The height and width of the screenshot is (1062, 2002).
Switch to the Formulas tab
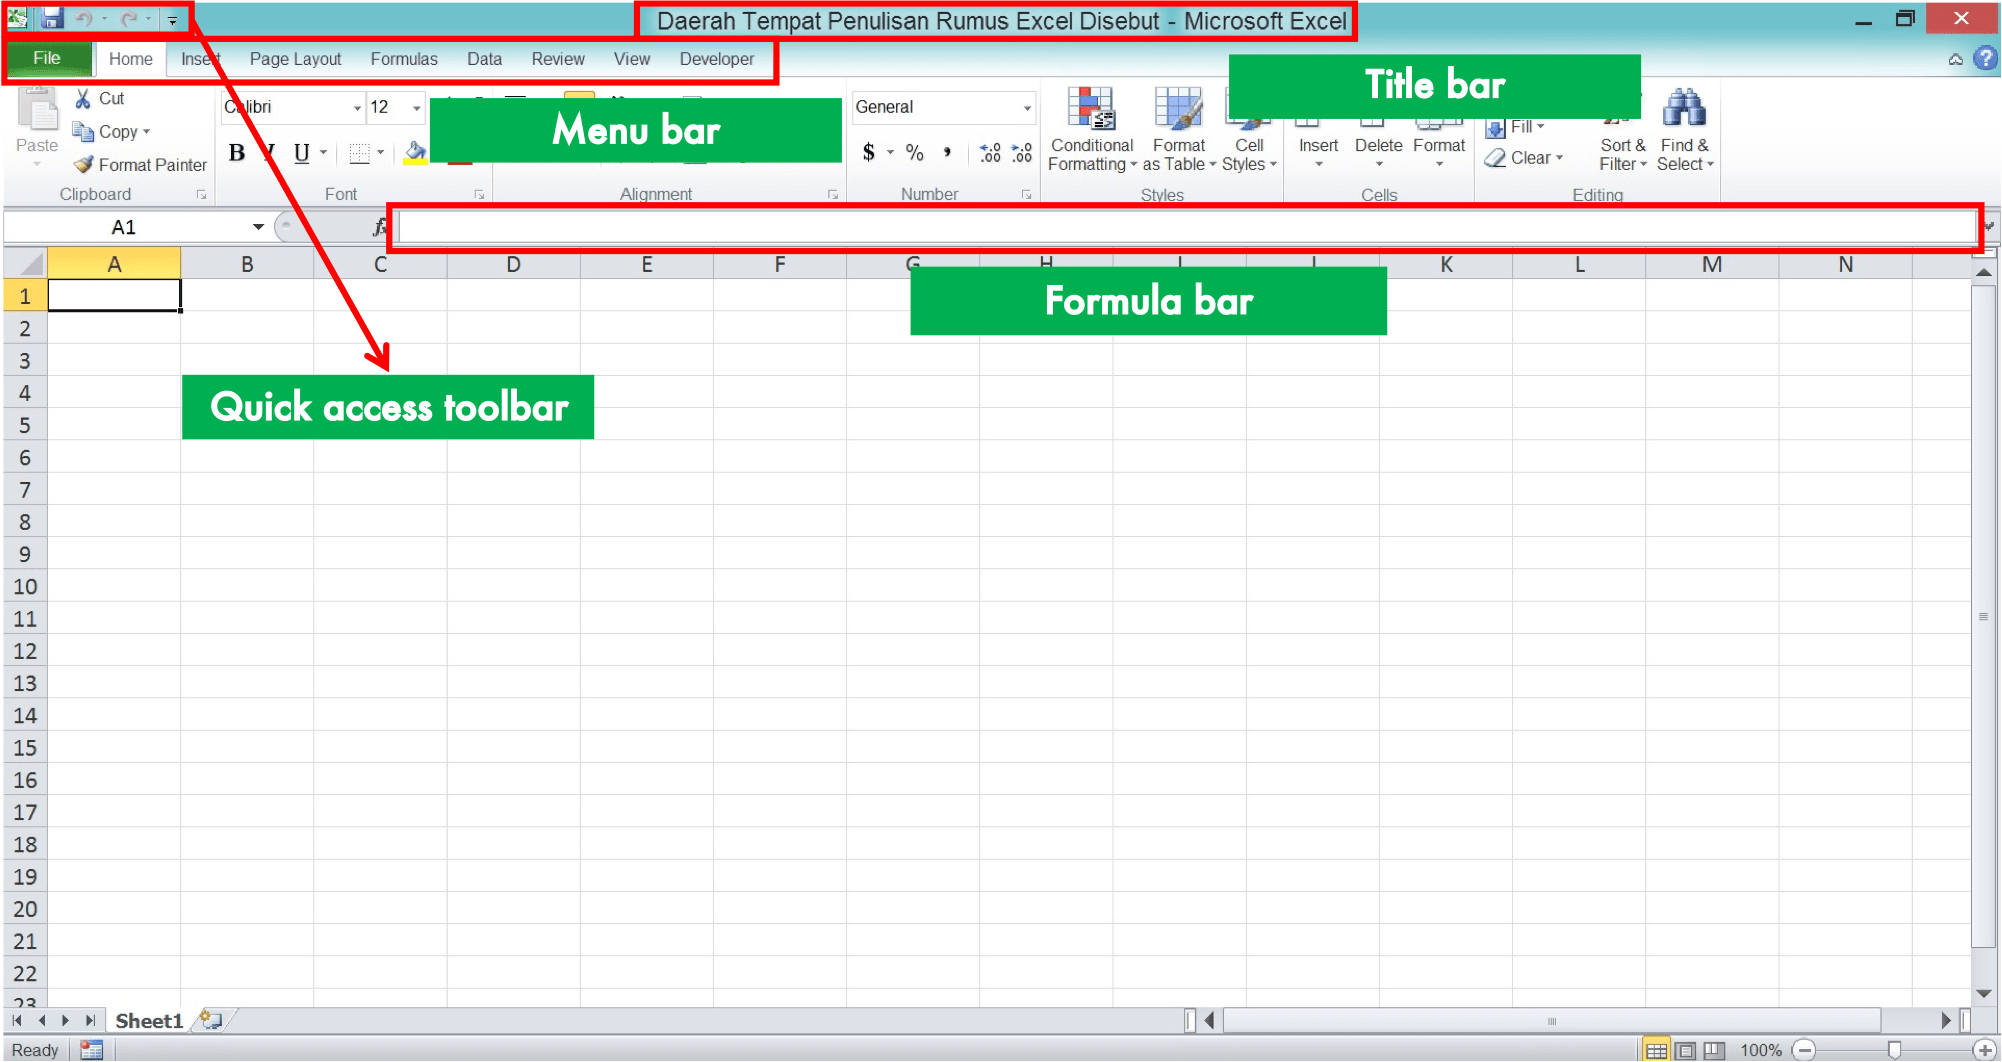pyautogui.click(x=404, y=59)
